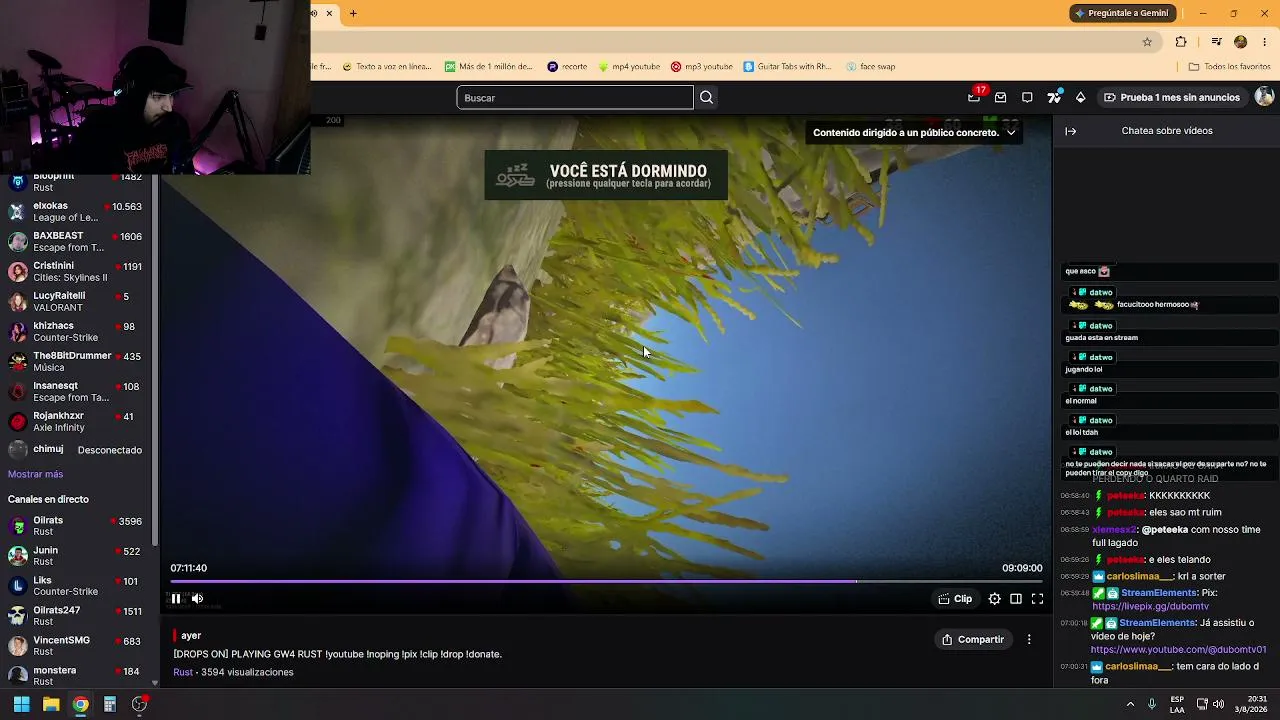The image size is (1280, 720).
Task: Seek on the video progress bar
Action: [606, 581]
